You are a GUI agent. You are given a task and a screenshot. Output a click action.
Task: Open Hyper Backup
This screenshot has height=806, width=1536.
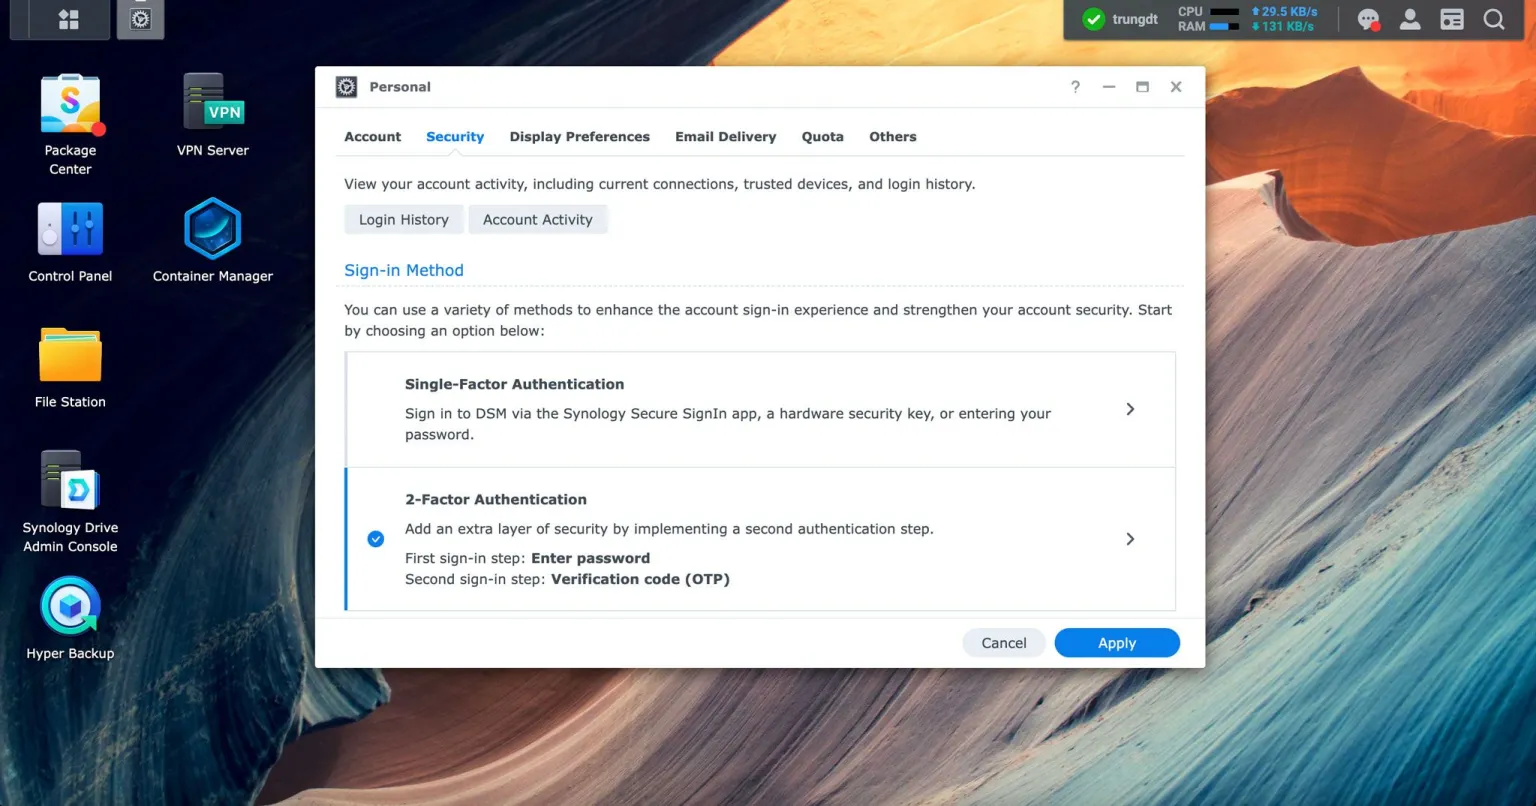point(69,605)
